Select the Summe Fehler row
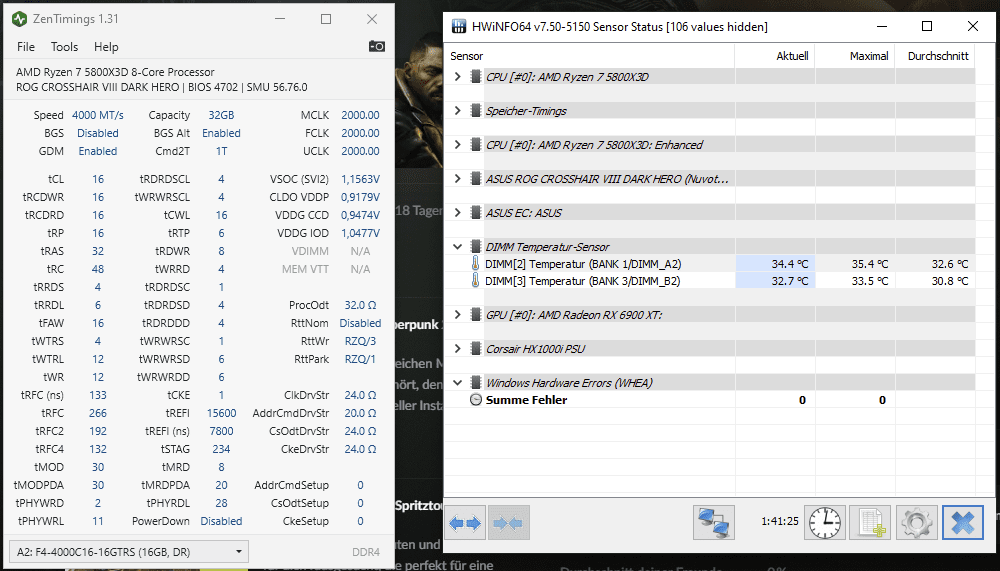 [710, 400]
